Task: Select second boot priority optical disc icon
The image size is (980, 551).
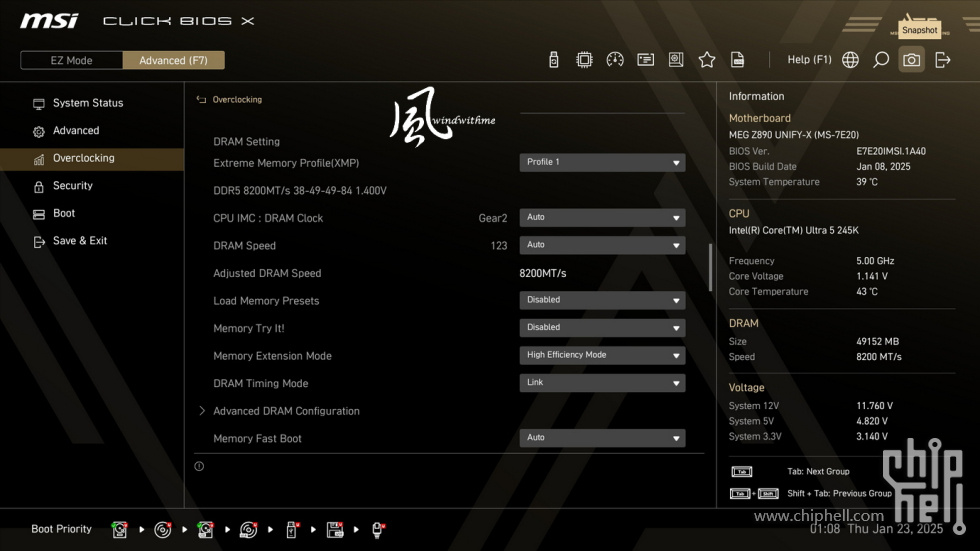Action: (162, 530)
